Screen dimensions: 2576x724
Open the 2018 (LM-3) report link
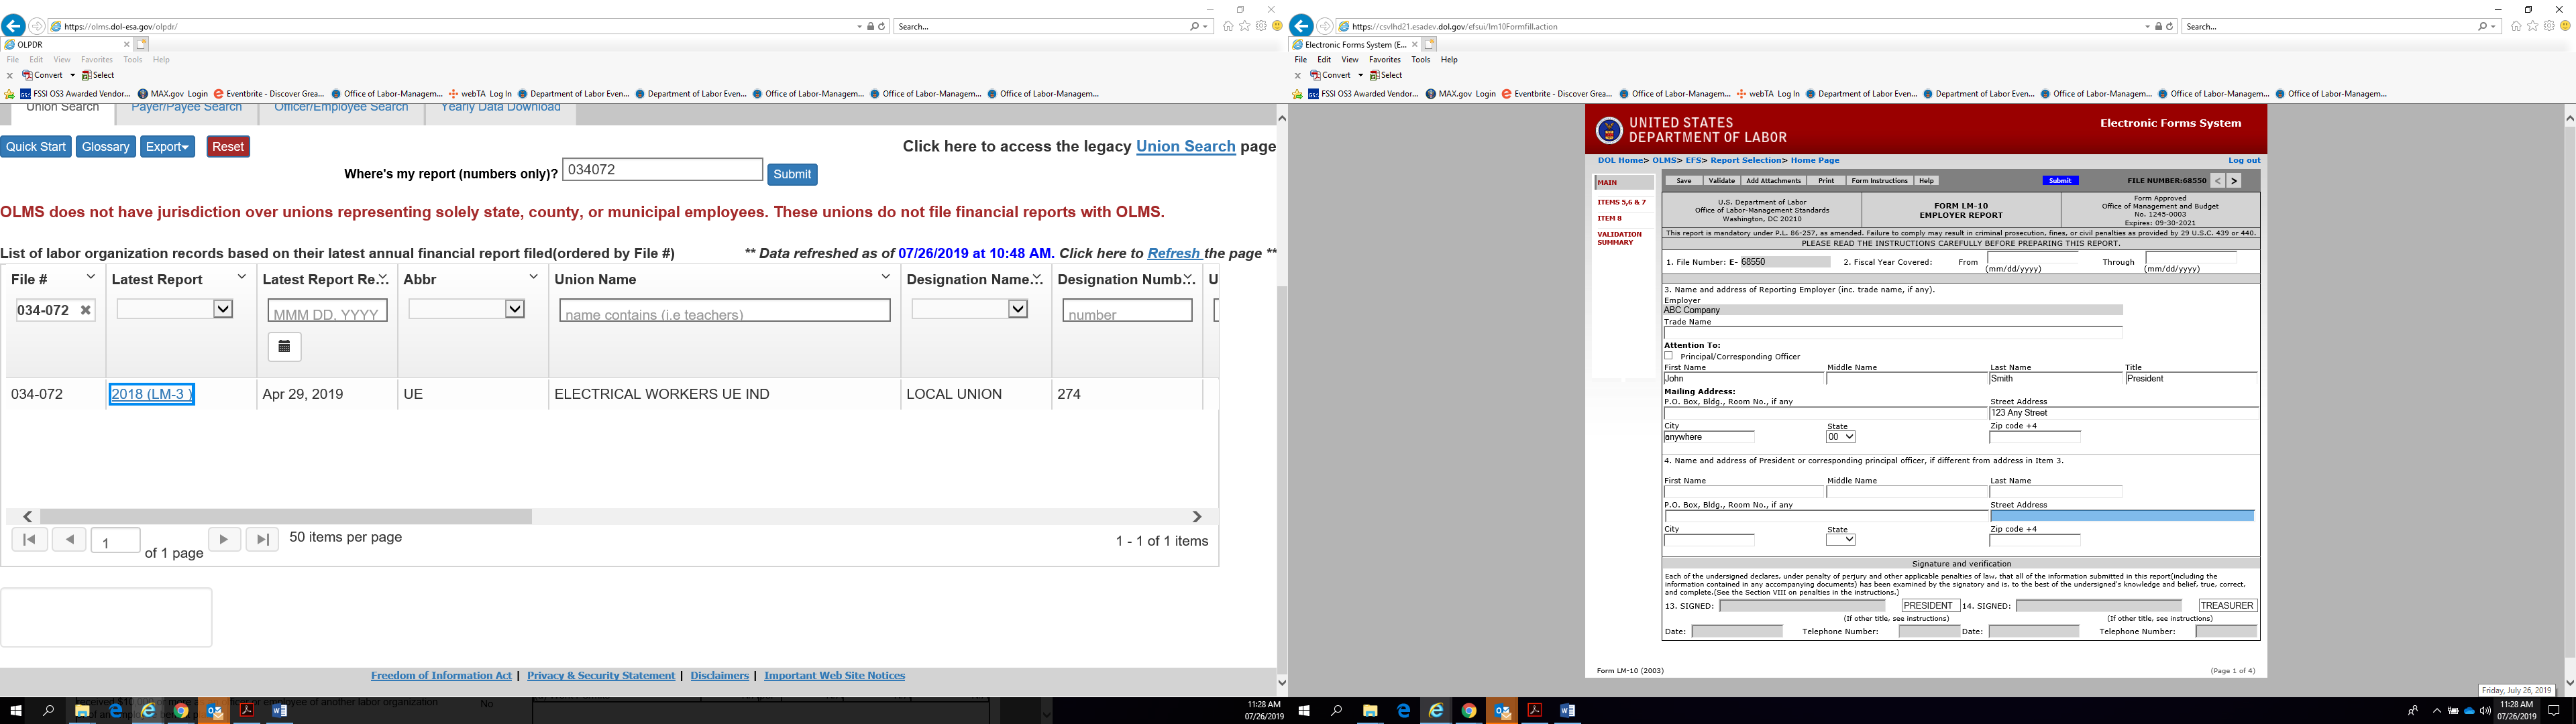click(x=151, y=394)
